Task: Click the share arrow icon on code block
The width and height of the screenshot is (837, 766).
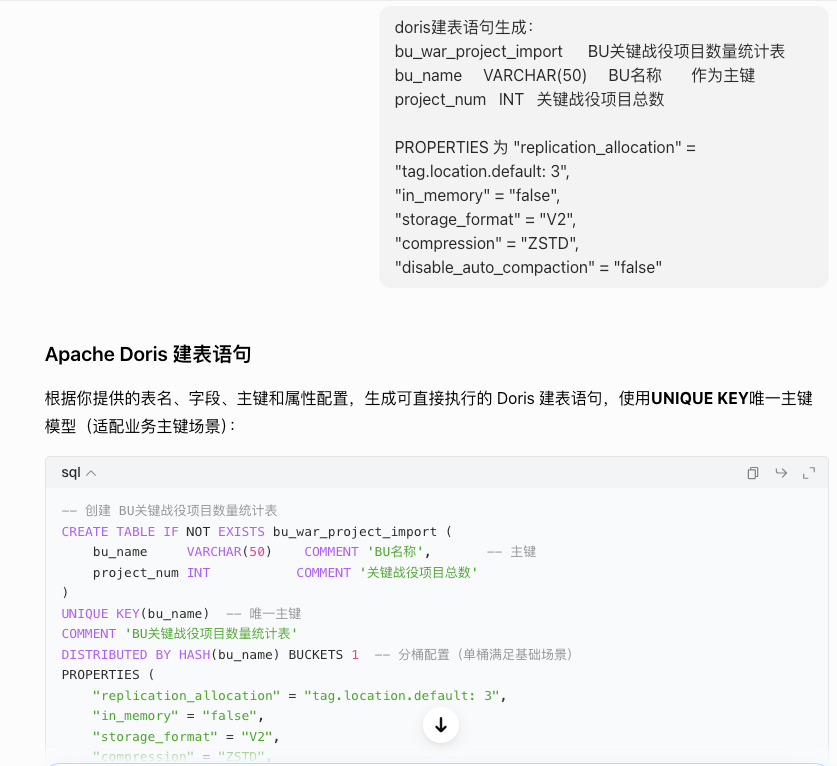Action: 781,473
